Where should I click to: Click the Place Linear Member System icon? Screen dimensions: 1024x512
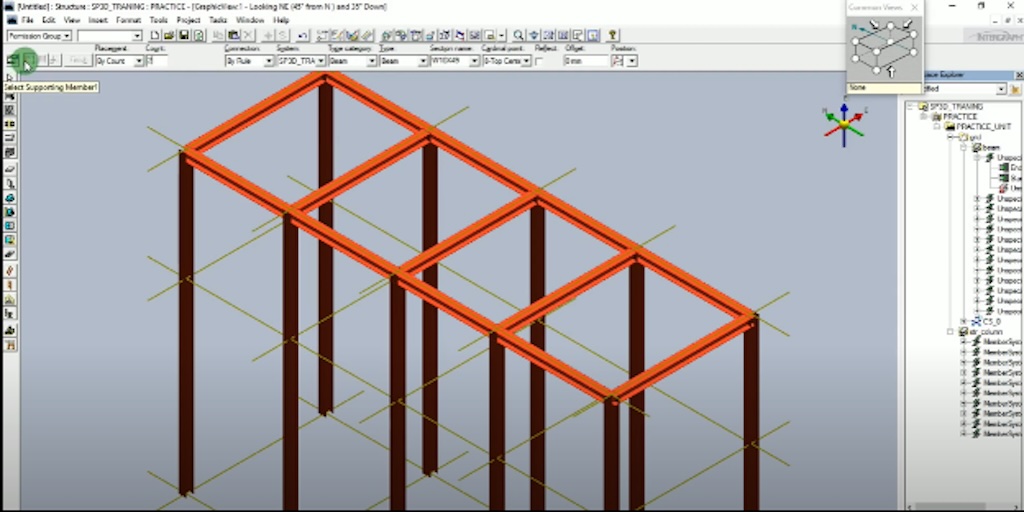tap(10, 96)
